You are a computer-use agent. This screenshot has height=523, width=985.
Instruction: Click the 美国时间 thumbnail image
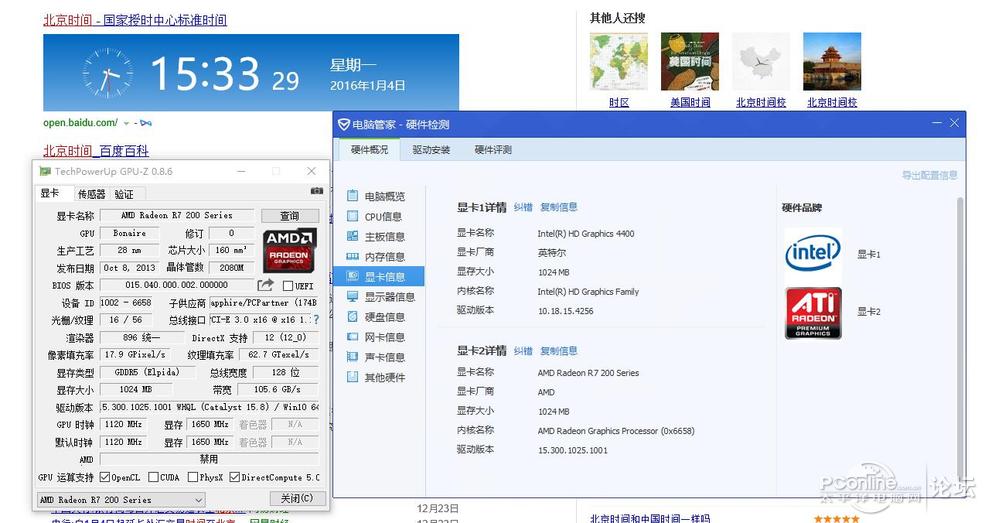[x=690, y=62]
